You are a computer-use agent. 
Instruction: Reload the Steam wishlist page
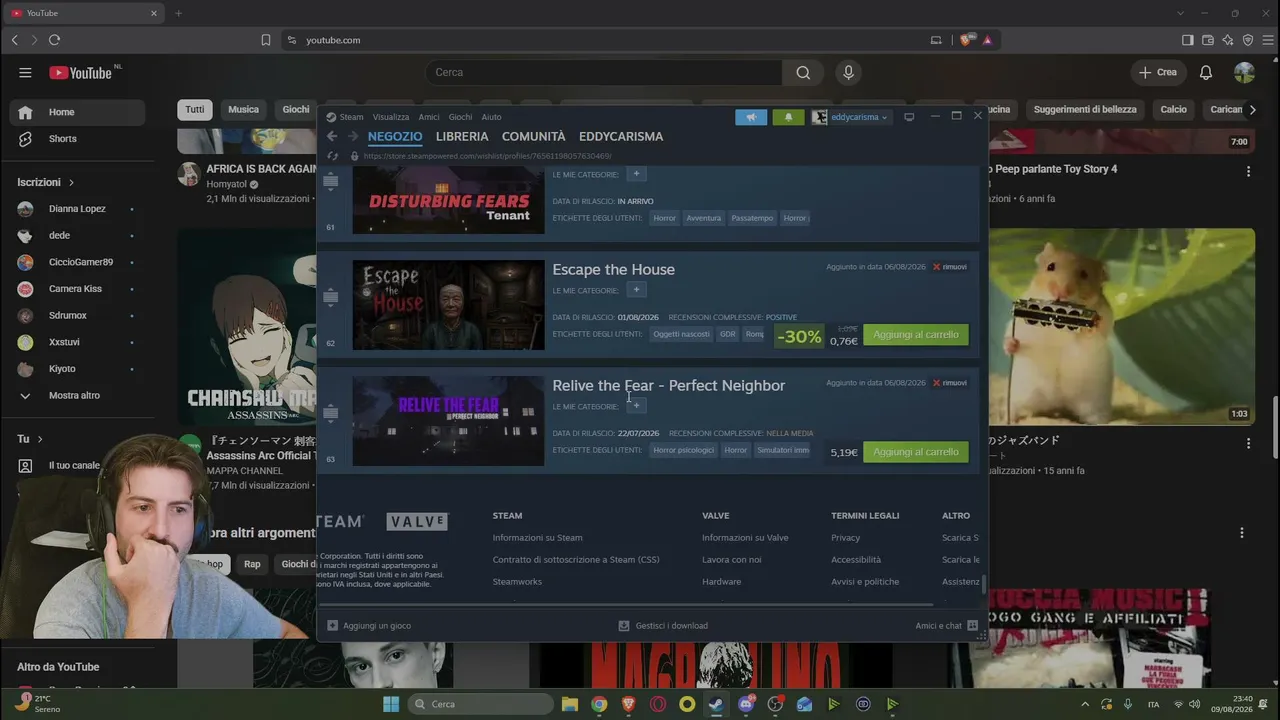[x=333, y=156]
